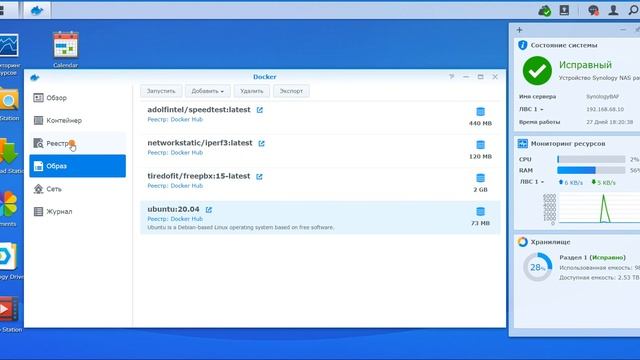The image size is (640, 360).
Task: Open the Мониторинг ресурсов widget title
Action: (x=568, y=144)
